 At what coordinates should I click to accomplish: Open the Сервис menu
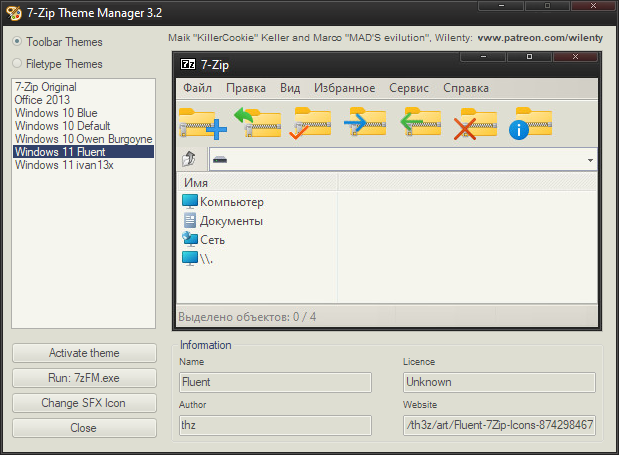pyautogui.click(x=409, y=88)
